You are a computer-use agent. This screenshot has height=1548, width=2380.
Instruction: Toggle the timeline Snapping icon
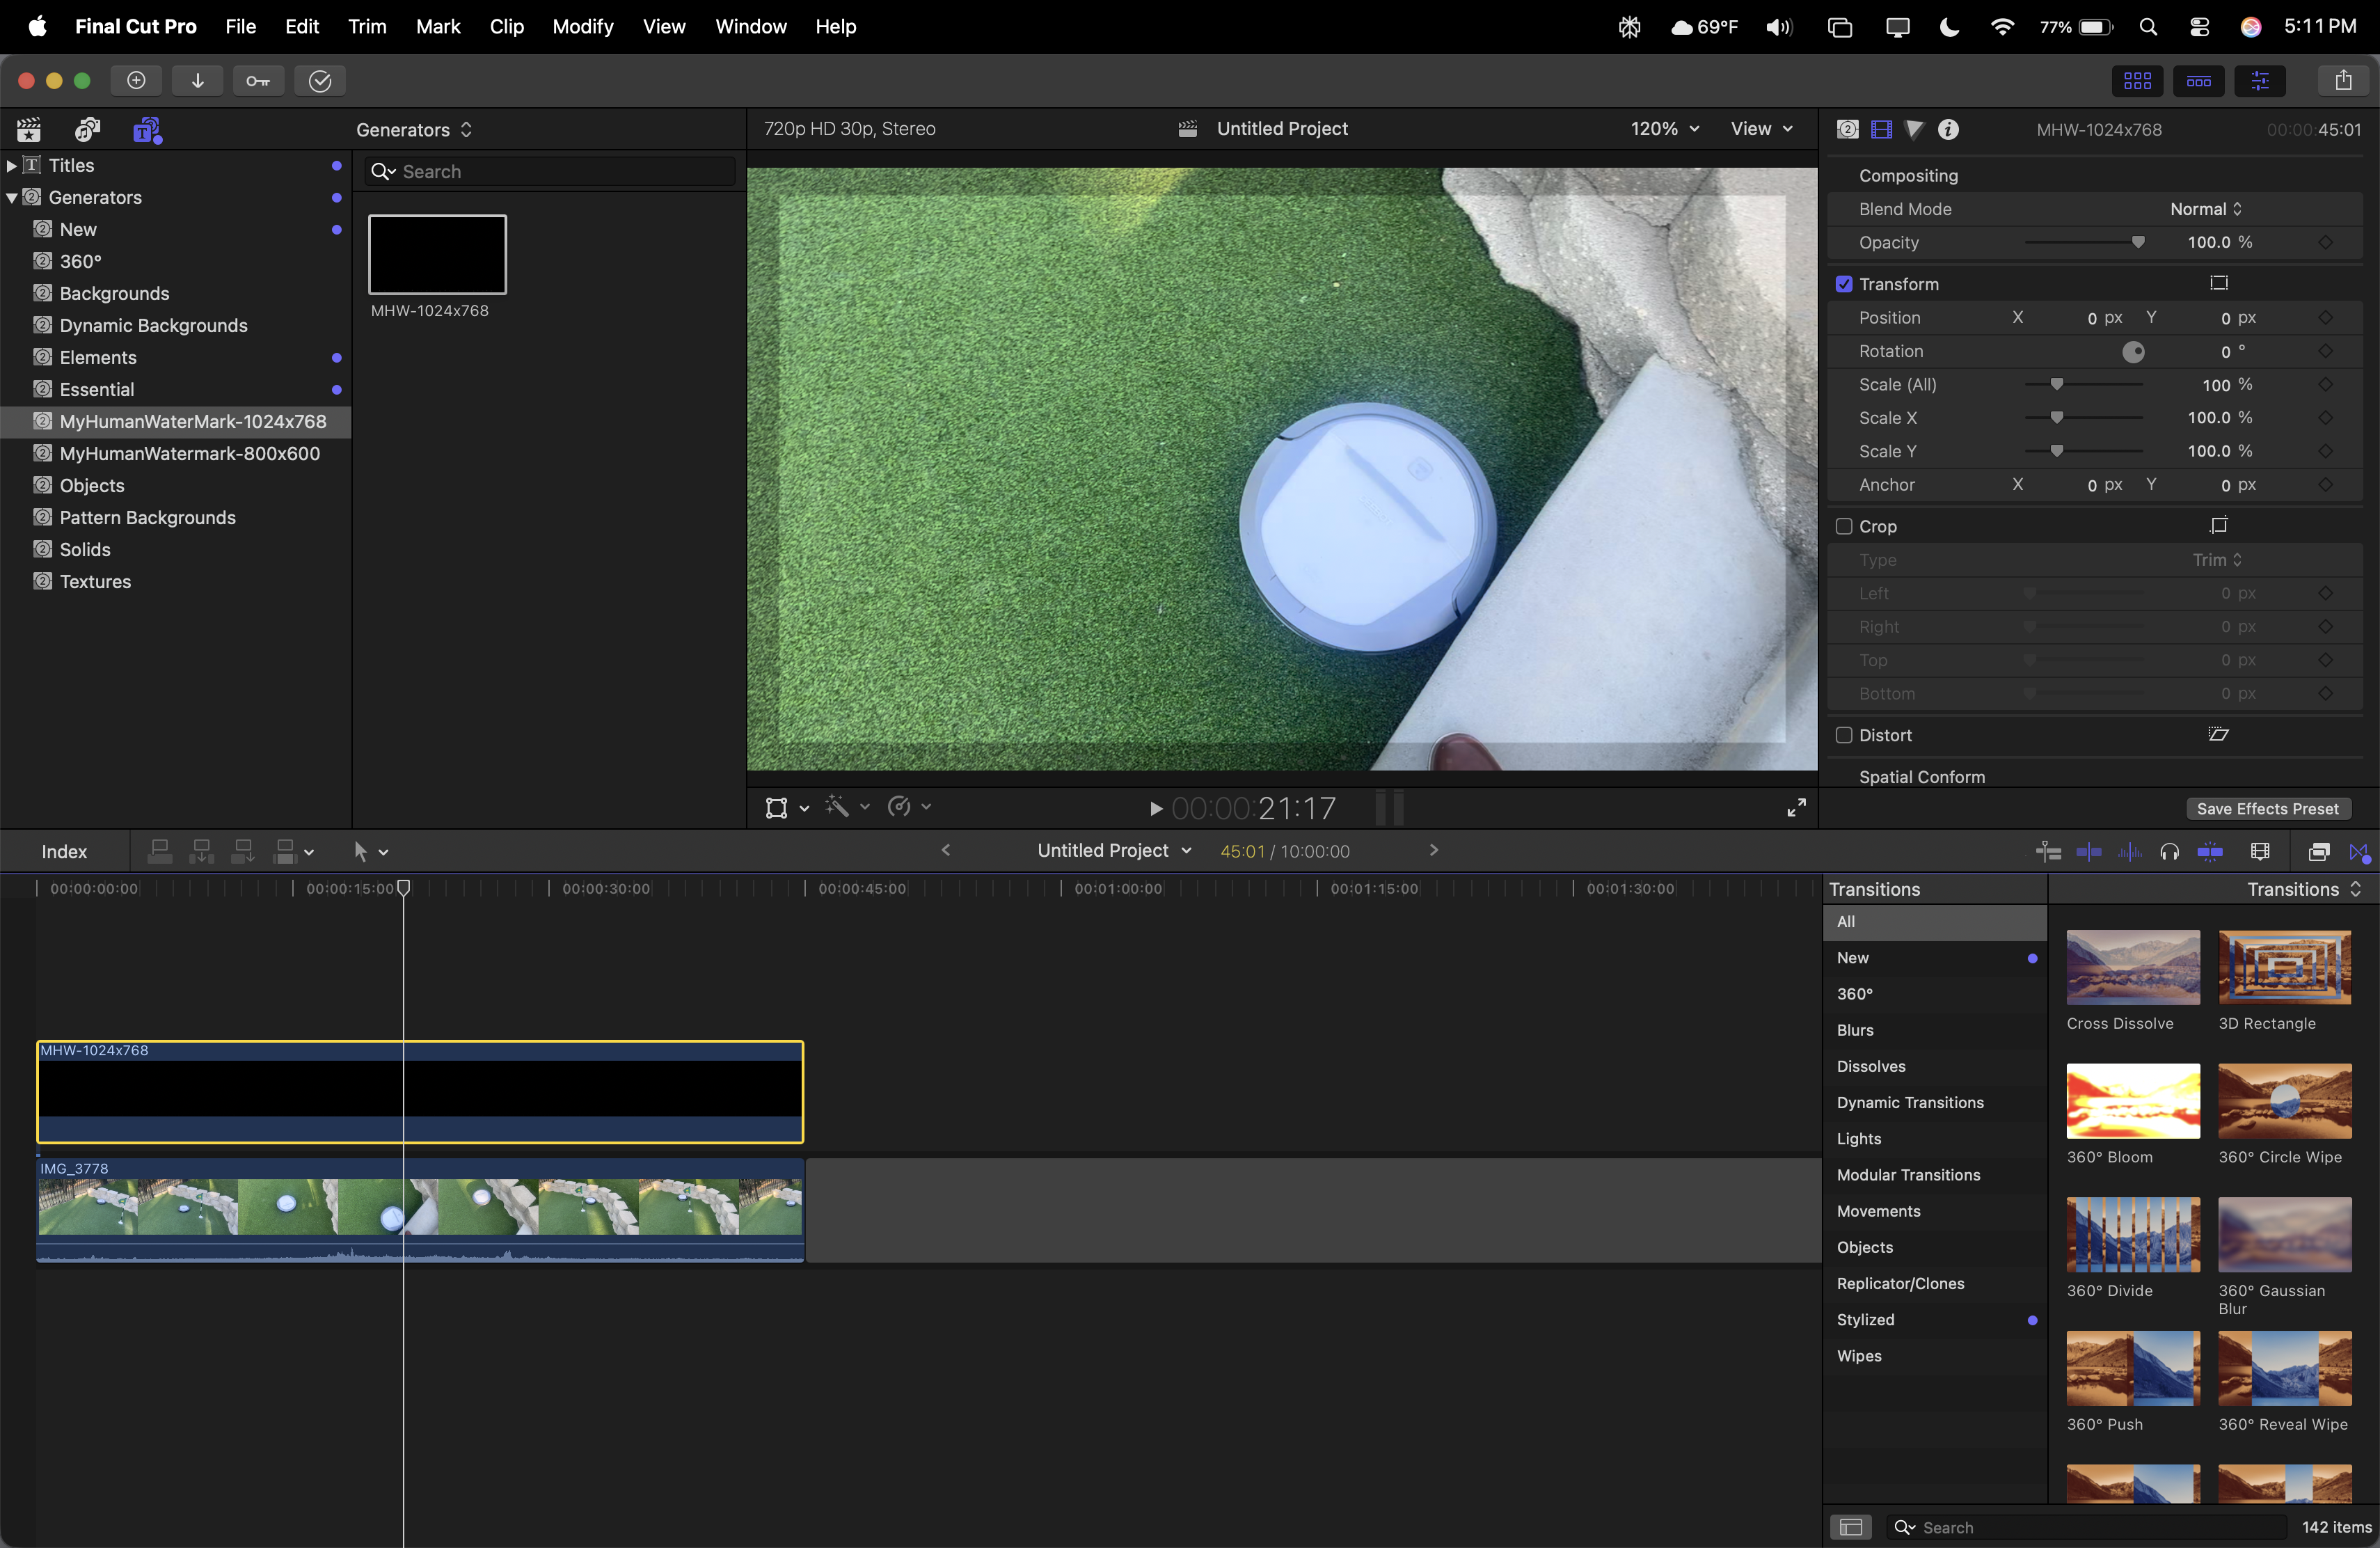[2210, 851]
